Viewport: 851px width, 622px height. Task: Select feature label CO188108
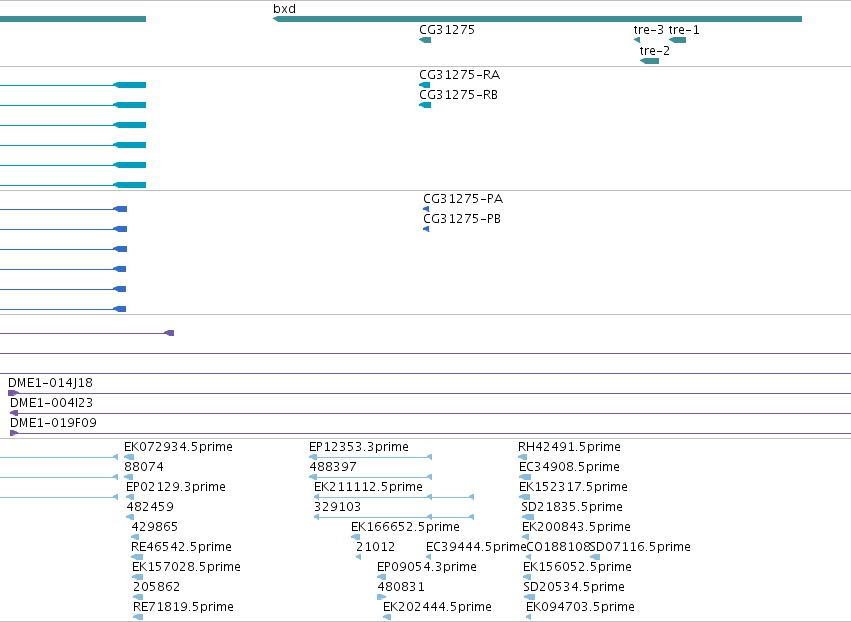pyautogui.click(x=558, y=547)
